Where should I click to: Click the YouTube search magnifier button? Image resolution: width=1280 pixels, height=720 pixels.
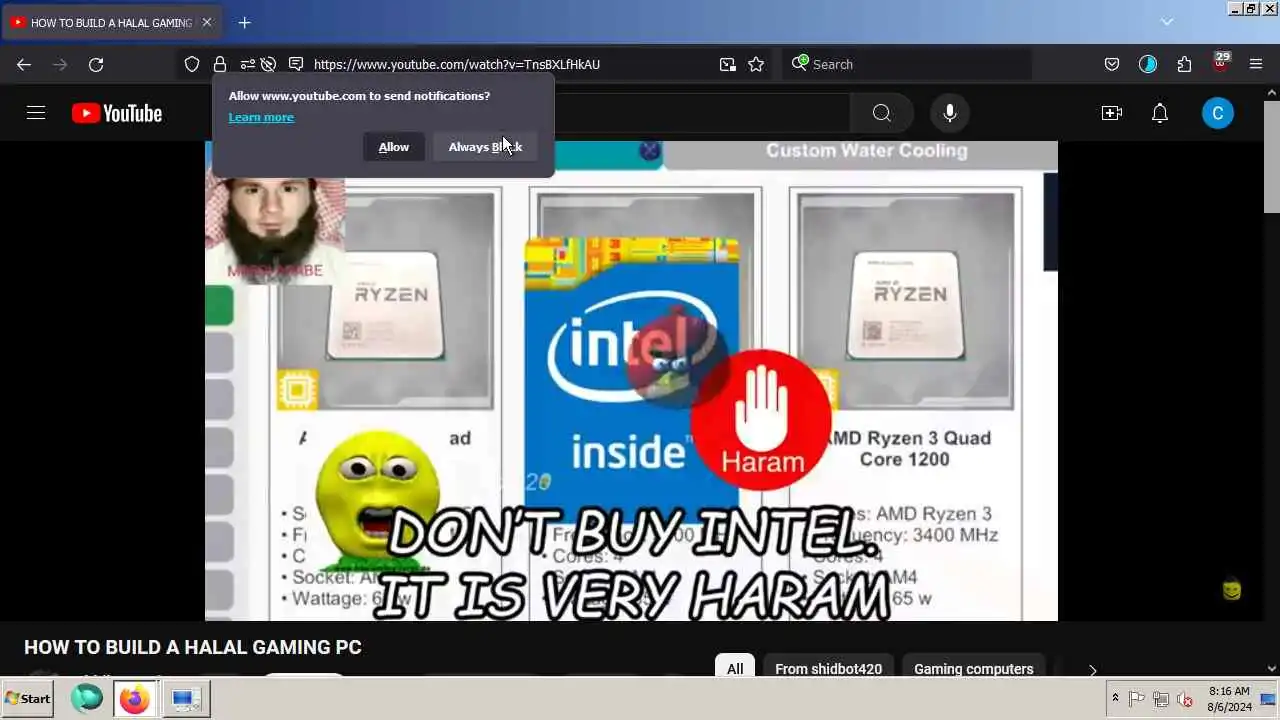click(x=881, y=113)
